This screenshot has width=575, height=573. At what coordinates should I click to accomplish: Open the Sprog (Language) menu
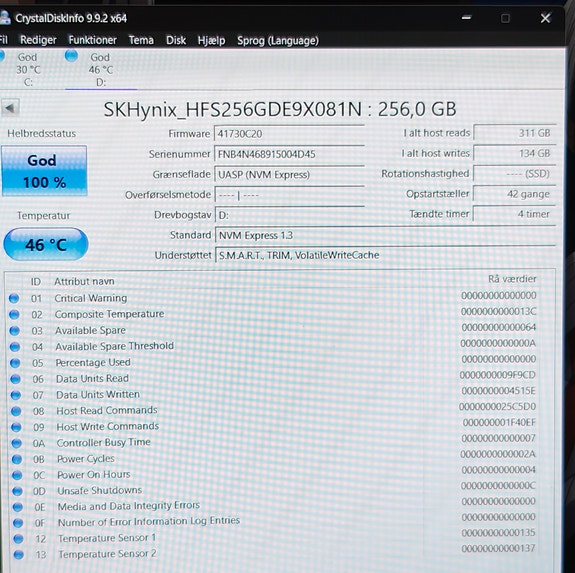click(278, 41)
